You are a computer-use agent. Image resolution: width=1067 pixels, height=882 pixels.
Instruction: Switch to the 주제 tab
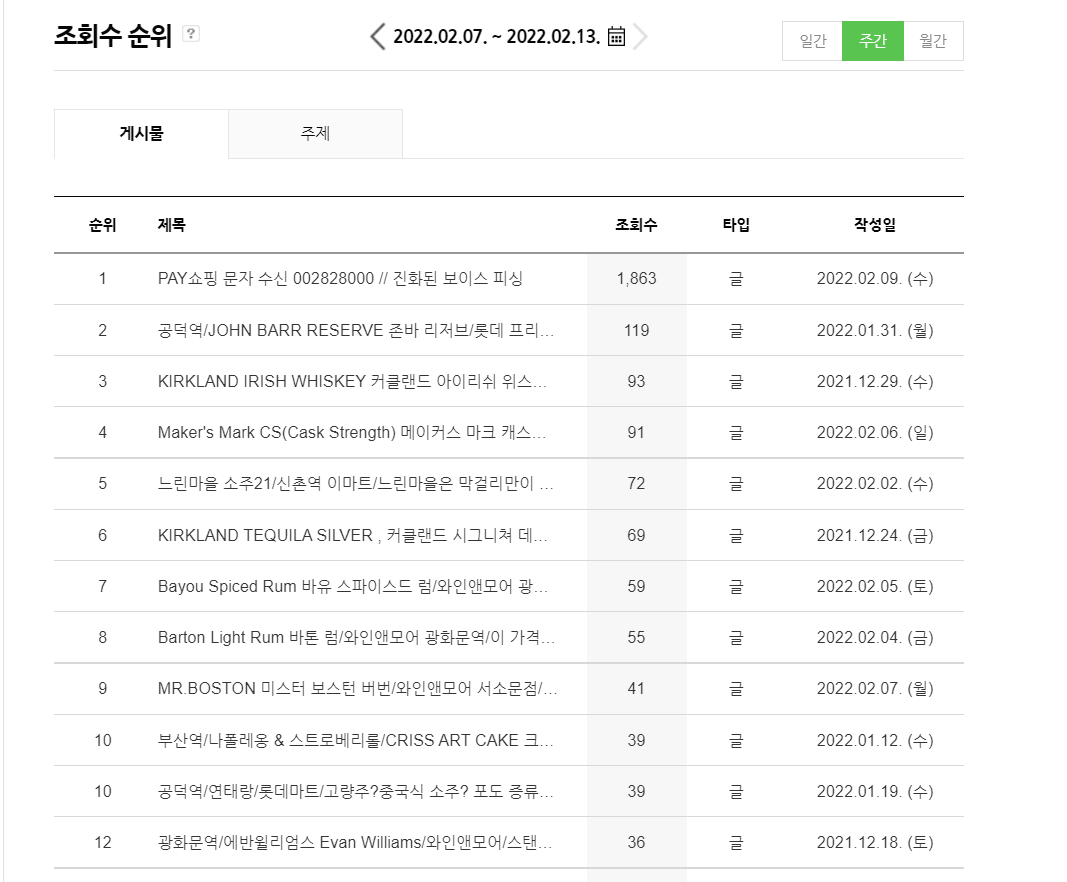point(315,133)
